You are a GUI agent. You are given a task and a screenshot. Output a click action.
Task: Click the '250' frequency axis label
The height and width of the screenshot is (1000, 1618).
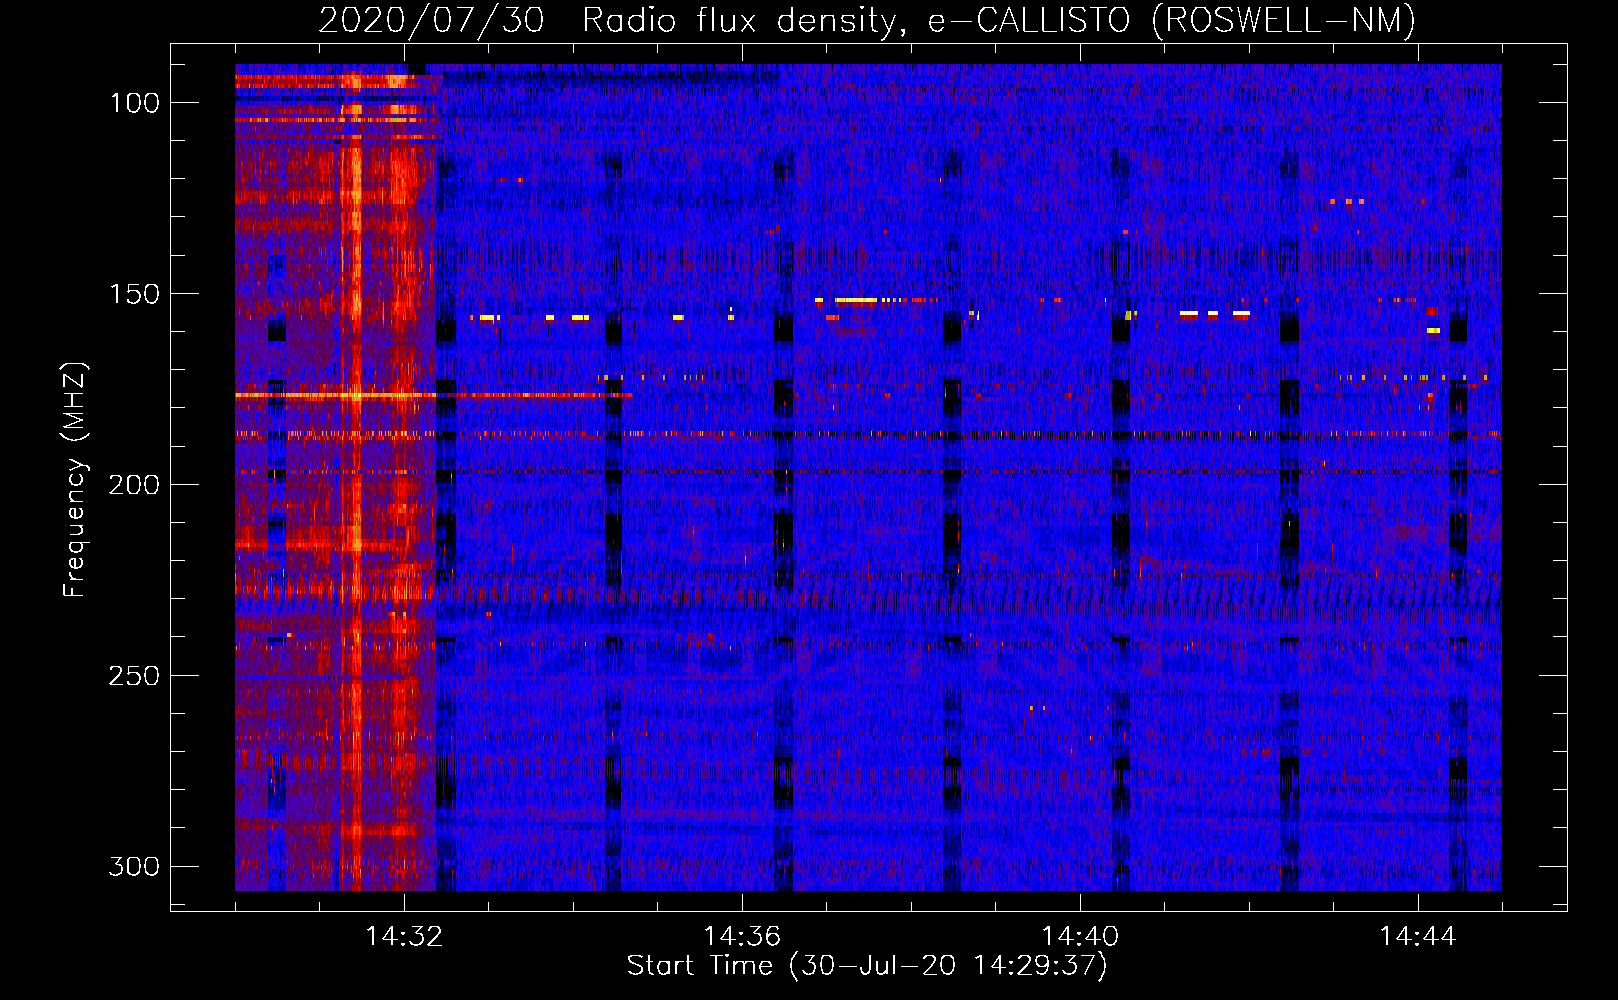pos(134,676)
